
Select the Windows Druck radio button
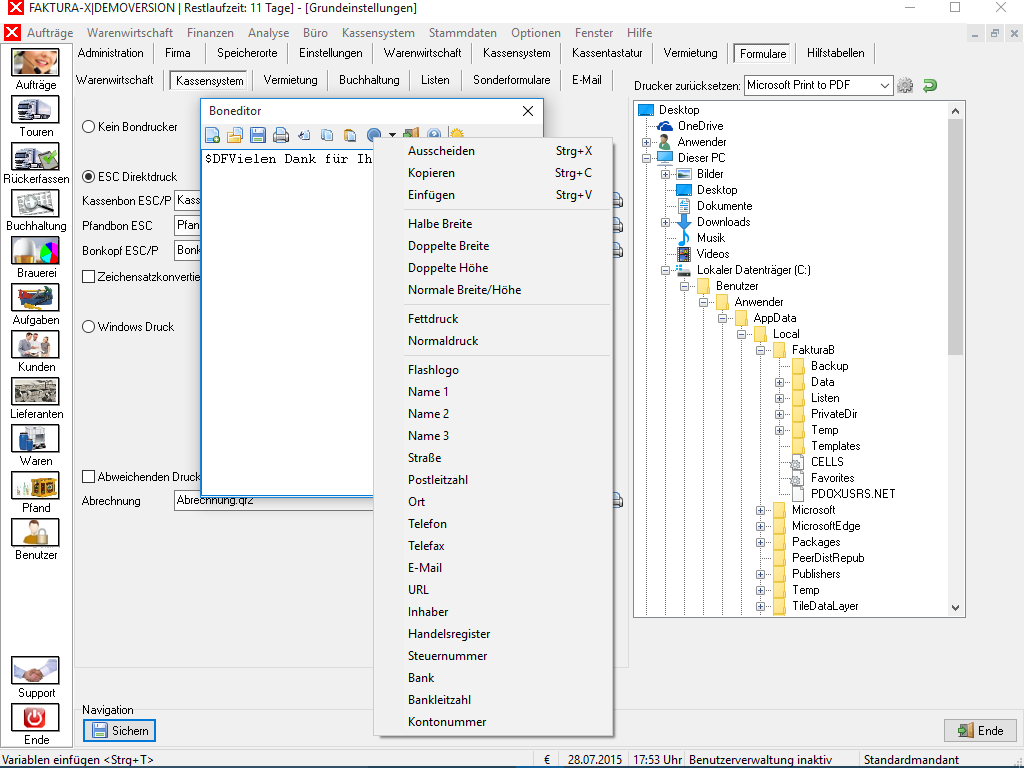pos(89,327)
